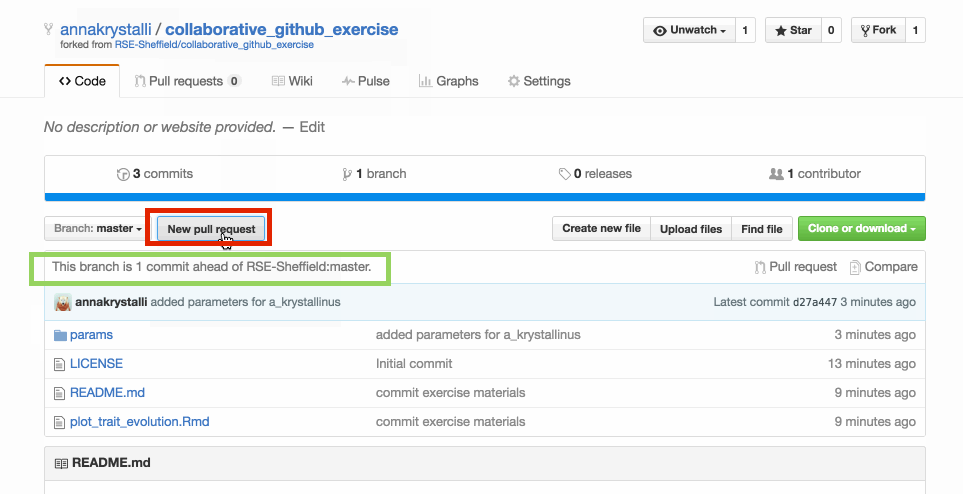The height and width of the screenshot is (494, 963).
Task: Fork the repository with the Fork button
Action: pyautogui.click(x=878, y=30)
